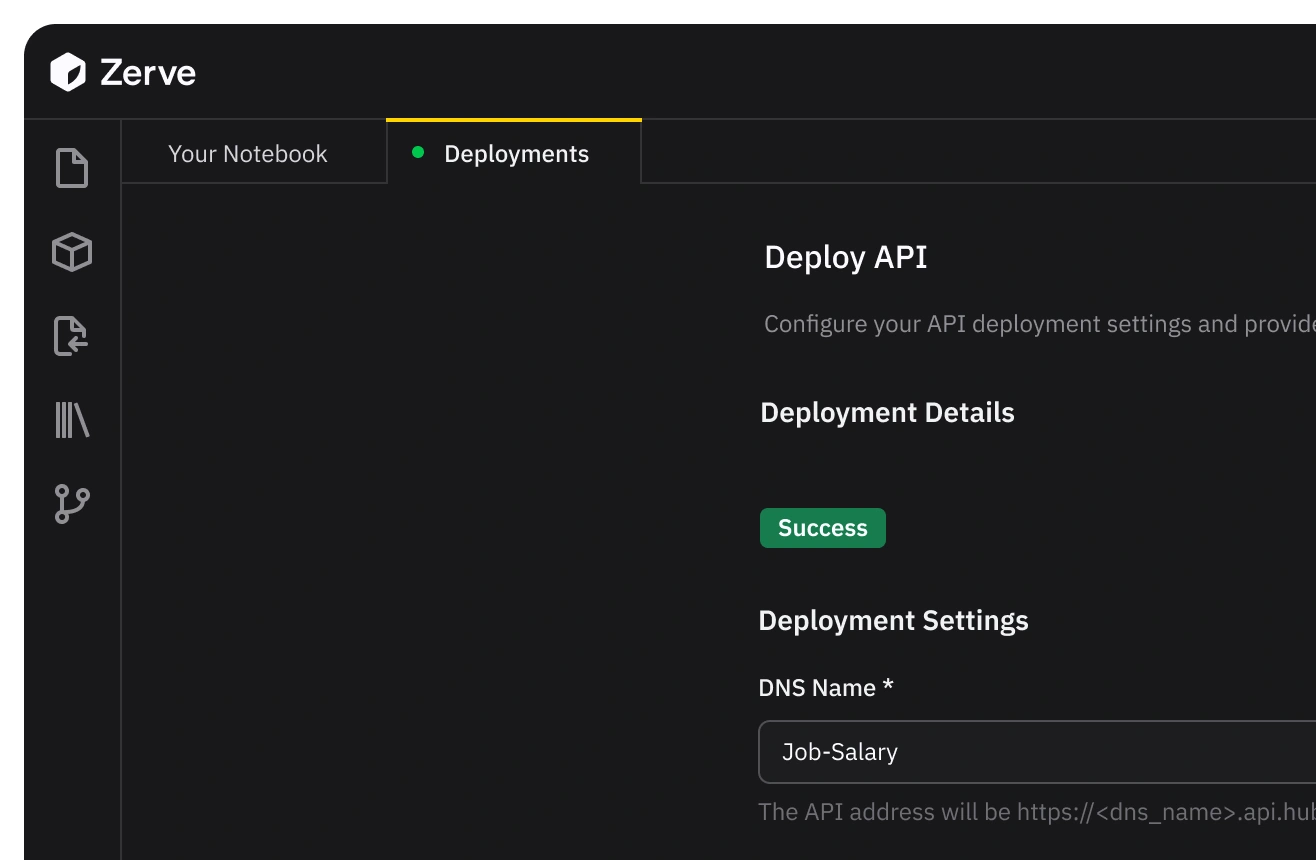Image resolution: width=1316 pixels, height=860 pixels.
Task: Click the file import arrow icon
Action: pyautogui.click(x=72, y=336)
